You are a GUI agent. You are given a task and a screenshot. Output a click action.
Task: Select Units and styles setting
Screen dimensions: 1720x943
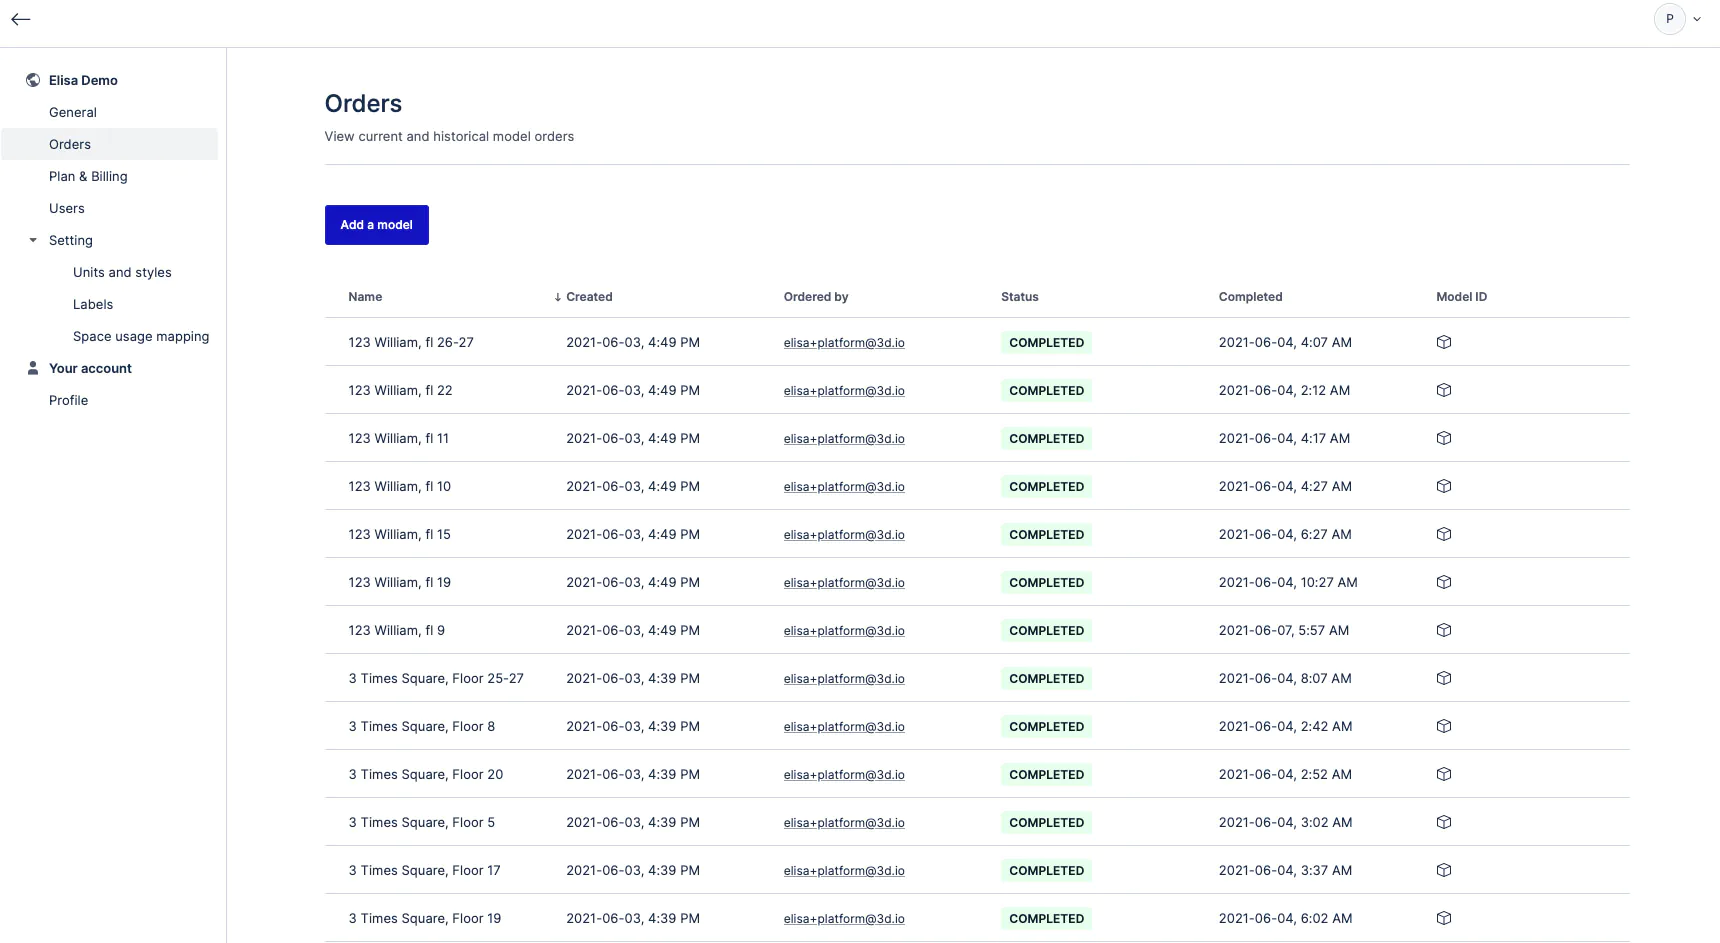[x=122, y=272]
